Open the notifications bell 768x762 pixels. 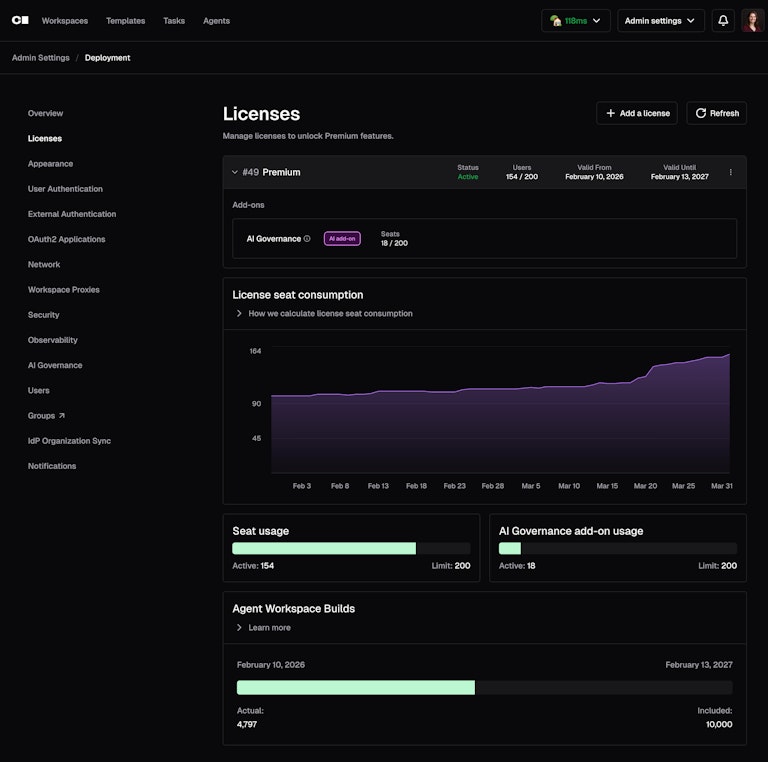coord(723,20)
